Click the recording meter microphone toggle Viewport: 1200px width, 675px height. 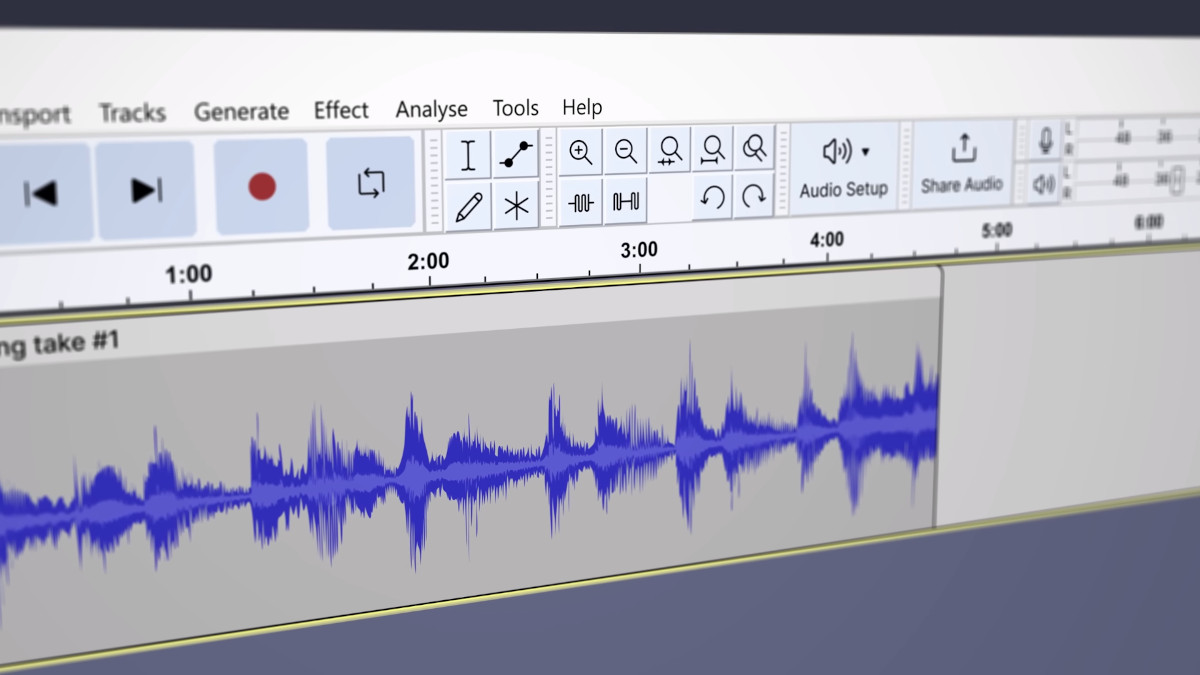tap(1044, 140)
